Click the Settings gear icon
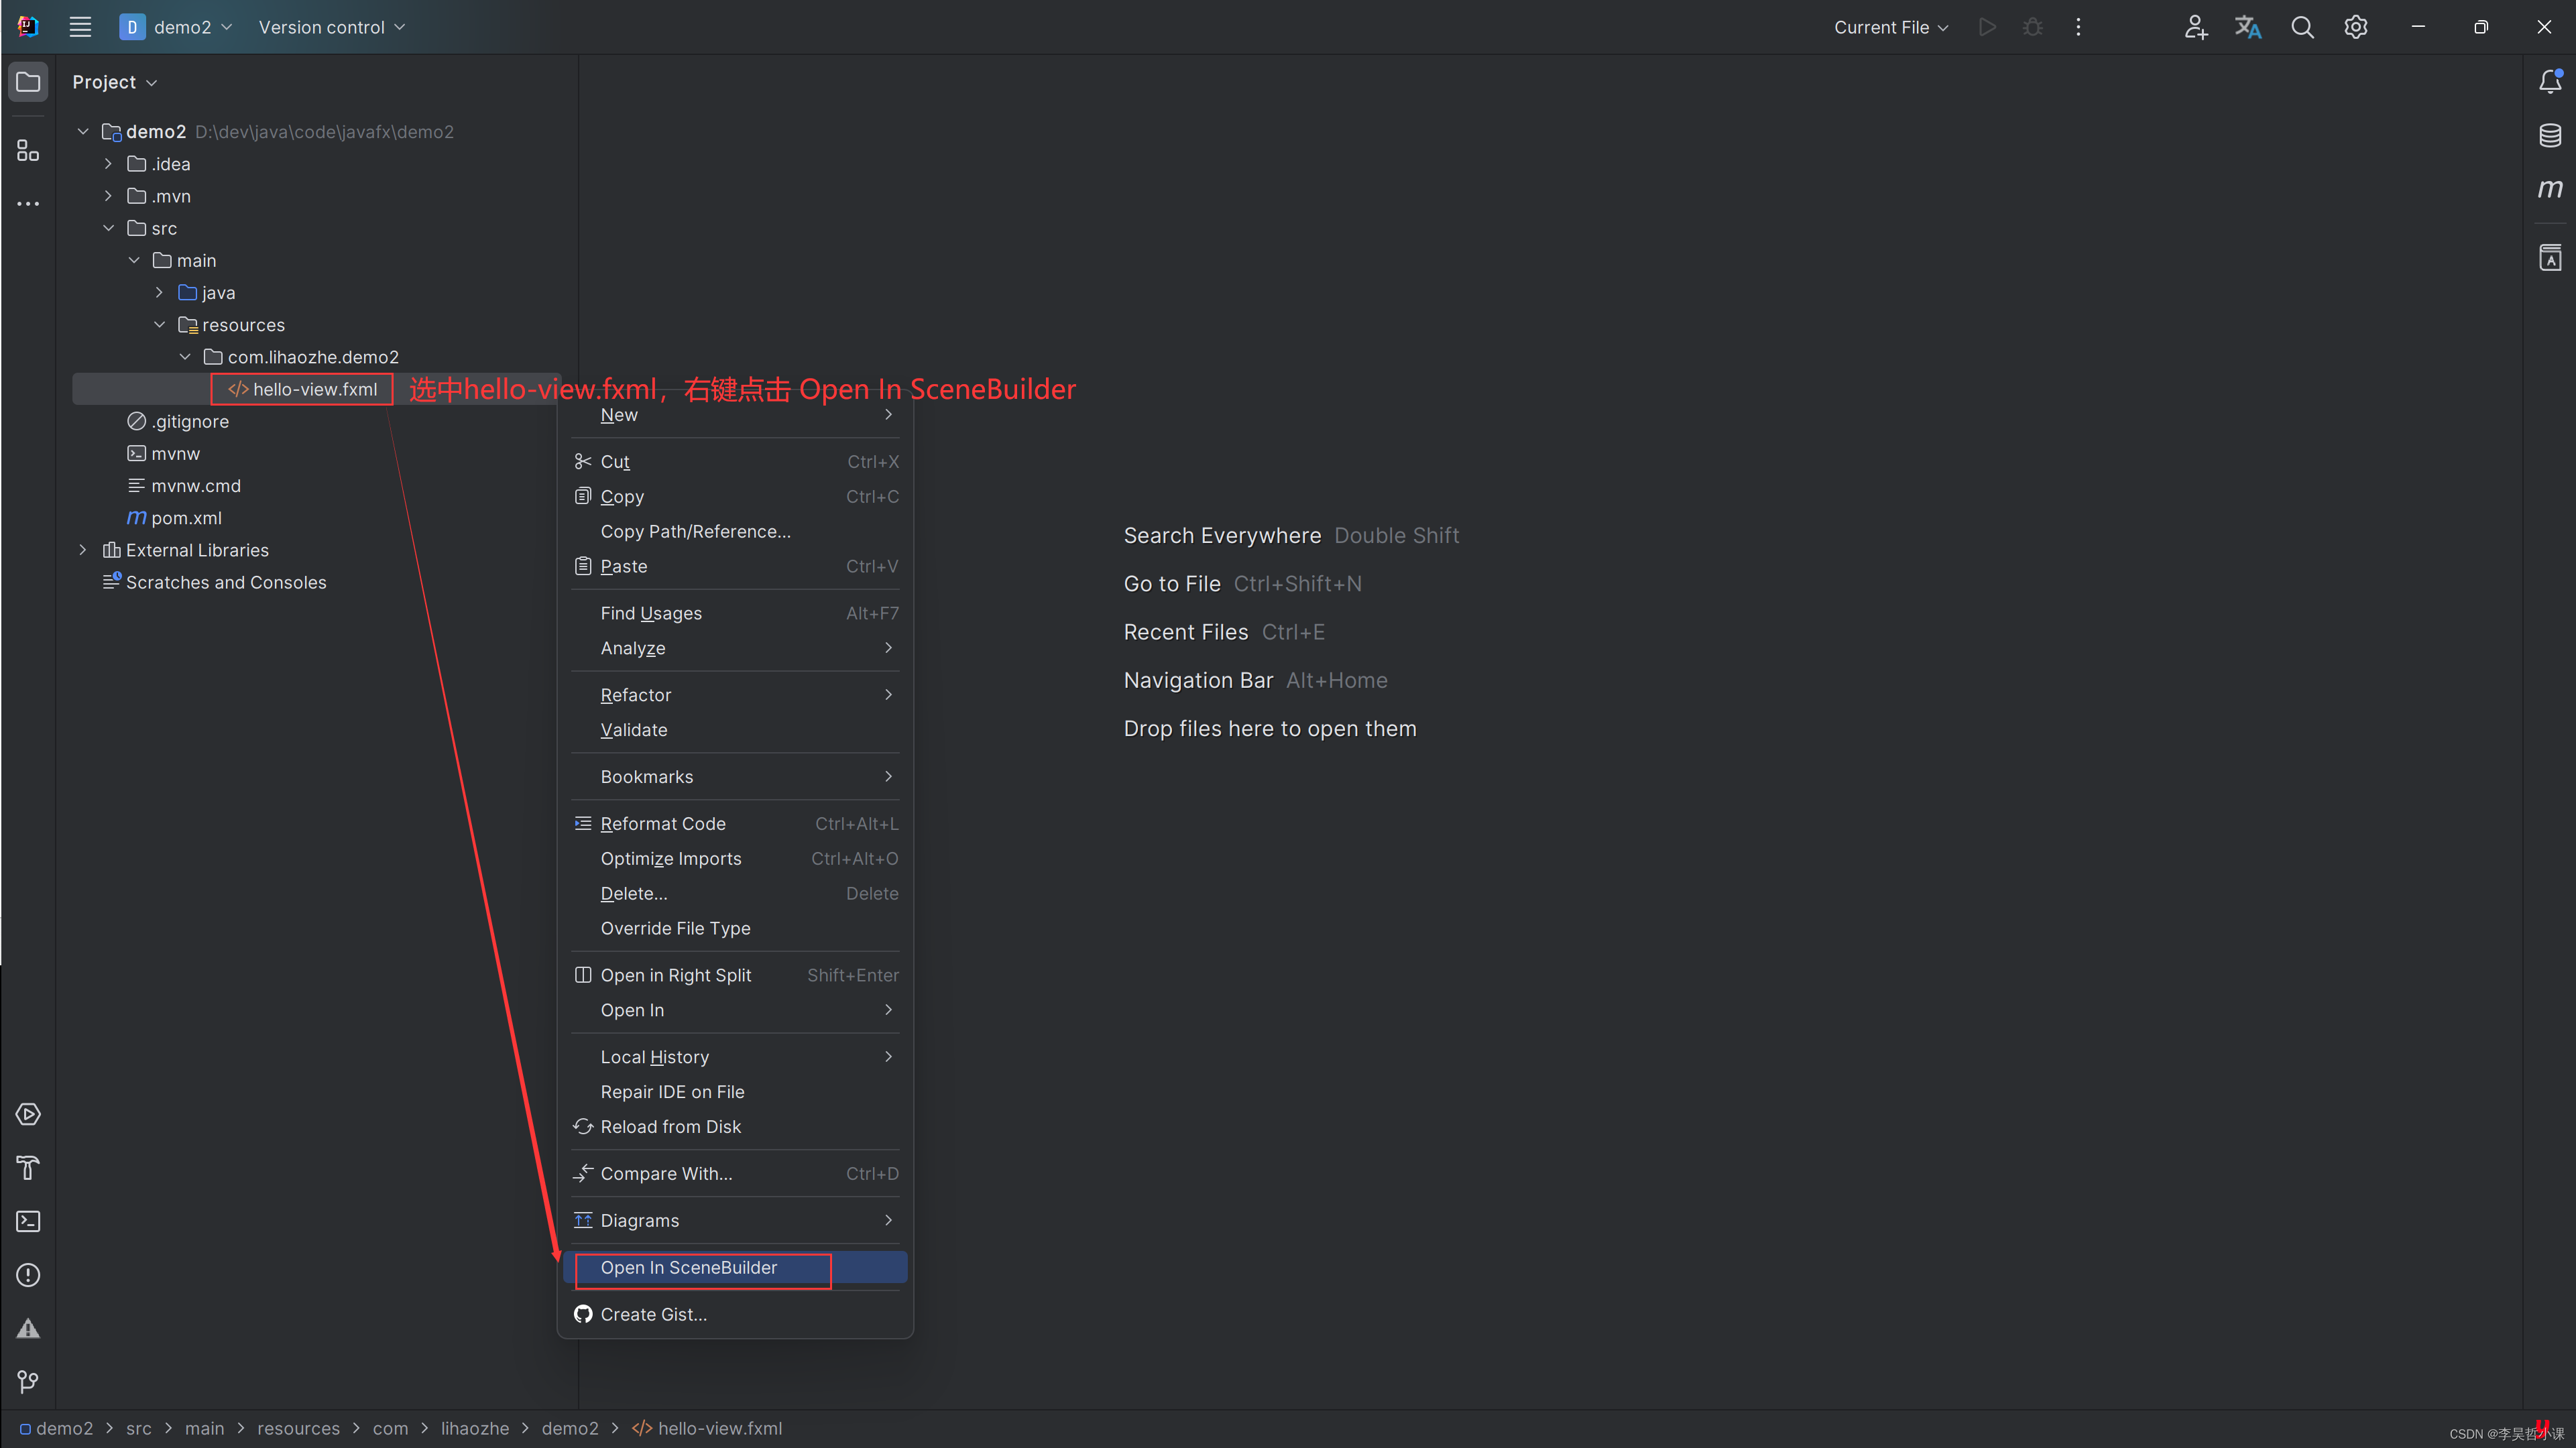This screenshot has width=2576, height=1448. click(x=2357, y=27)
